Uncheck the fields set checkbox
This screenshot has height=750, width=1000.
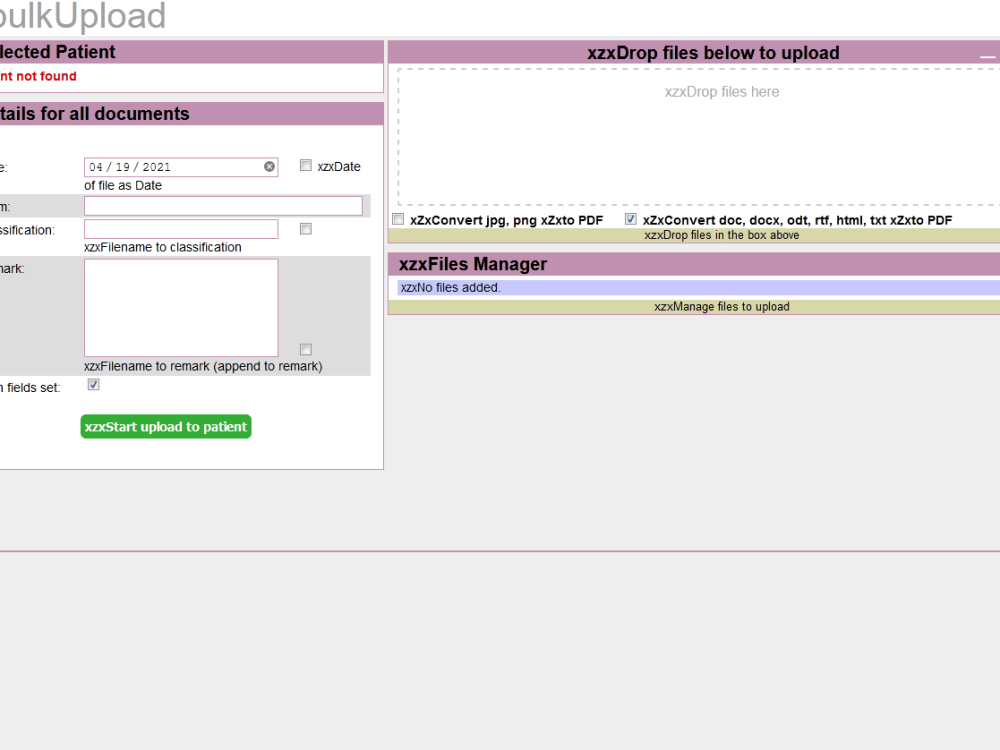[x=92, y=384]
